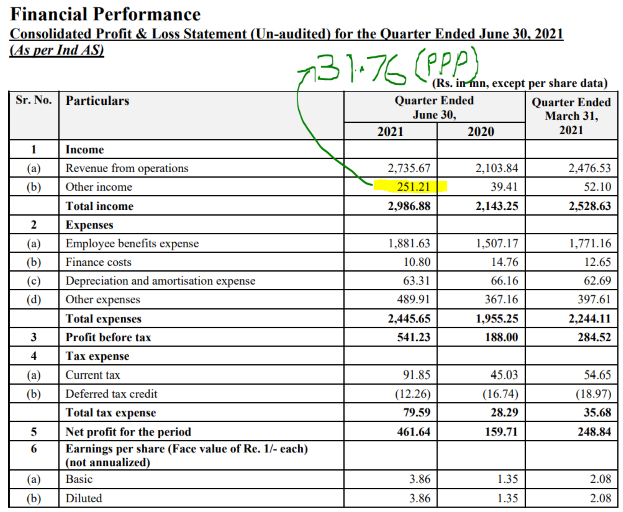Image resolution: width=623 pixels, height=512 pixels.
Task: Click total income value 2,986.88
Action: point(409,206)
